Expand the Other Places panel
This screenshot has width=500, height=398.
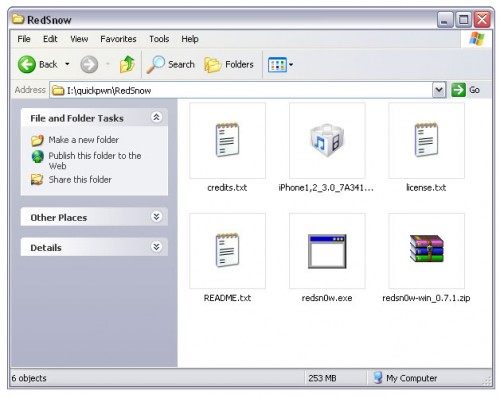(x=156, y=217)
